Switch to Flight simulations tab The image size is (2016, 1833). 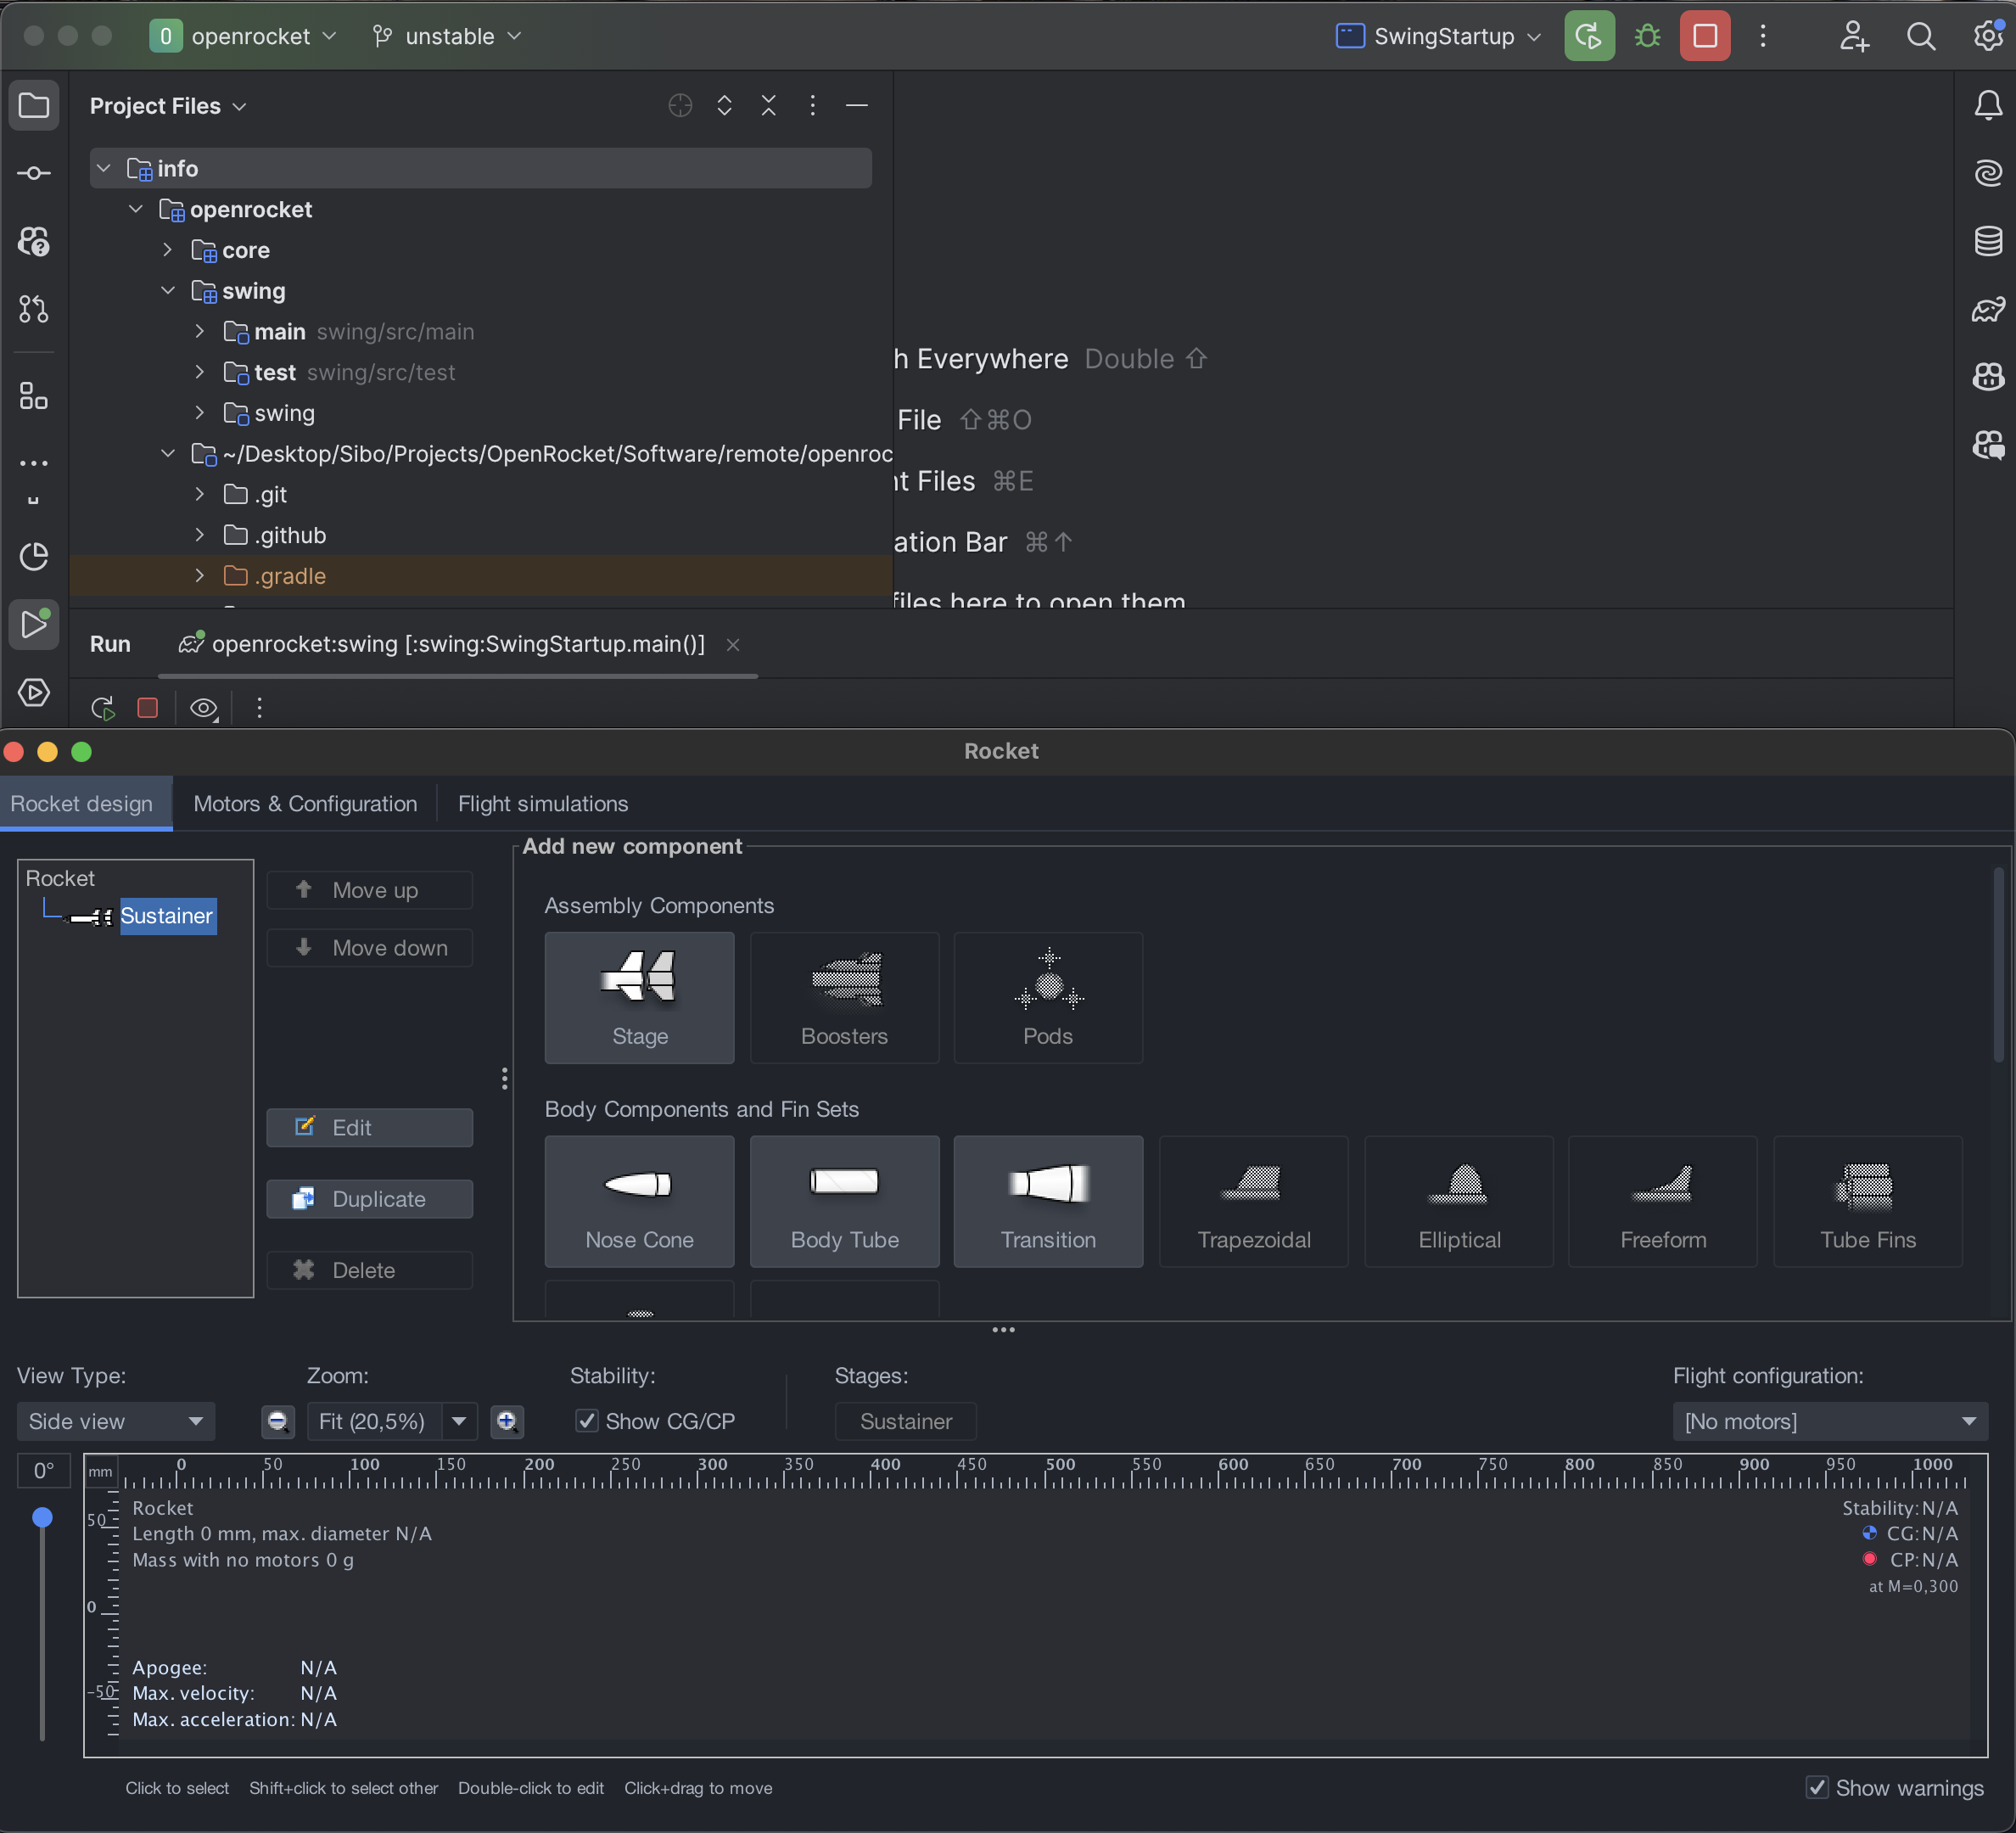(543, 804)
